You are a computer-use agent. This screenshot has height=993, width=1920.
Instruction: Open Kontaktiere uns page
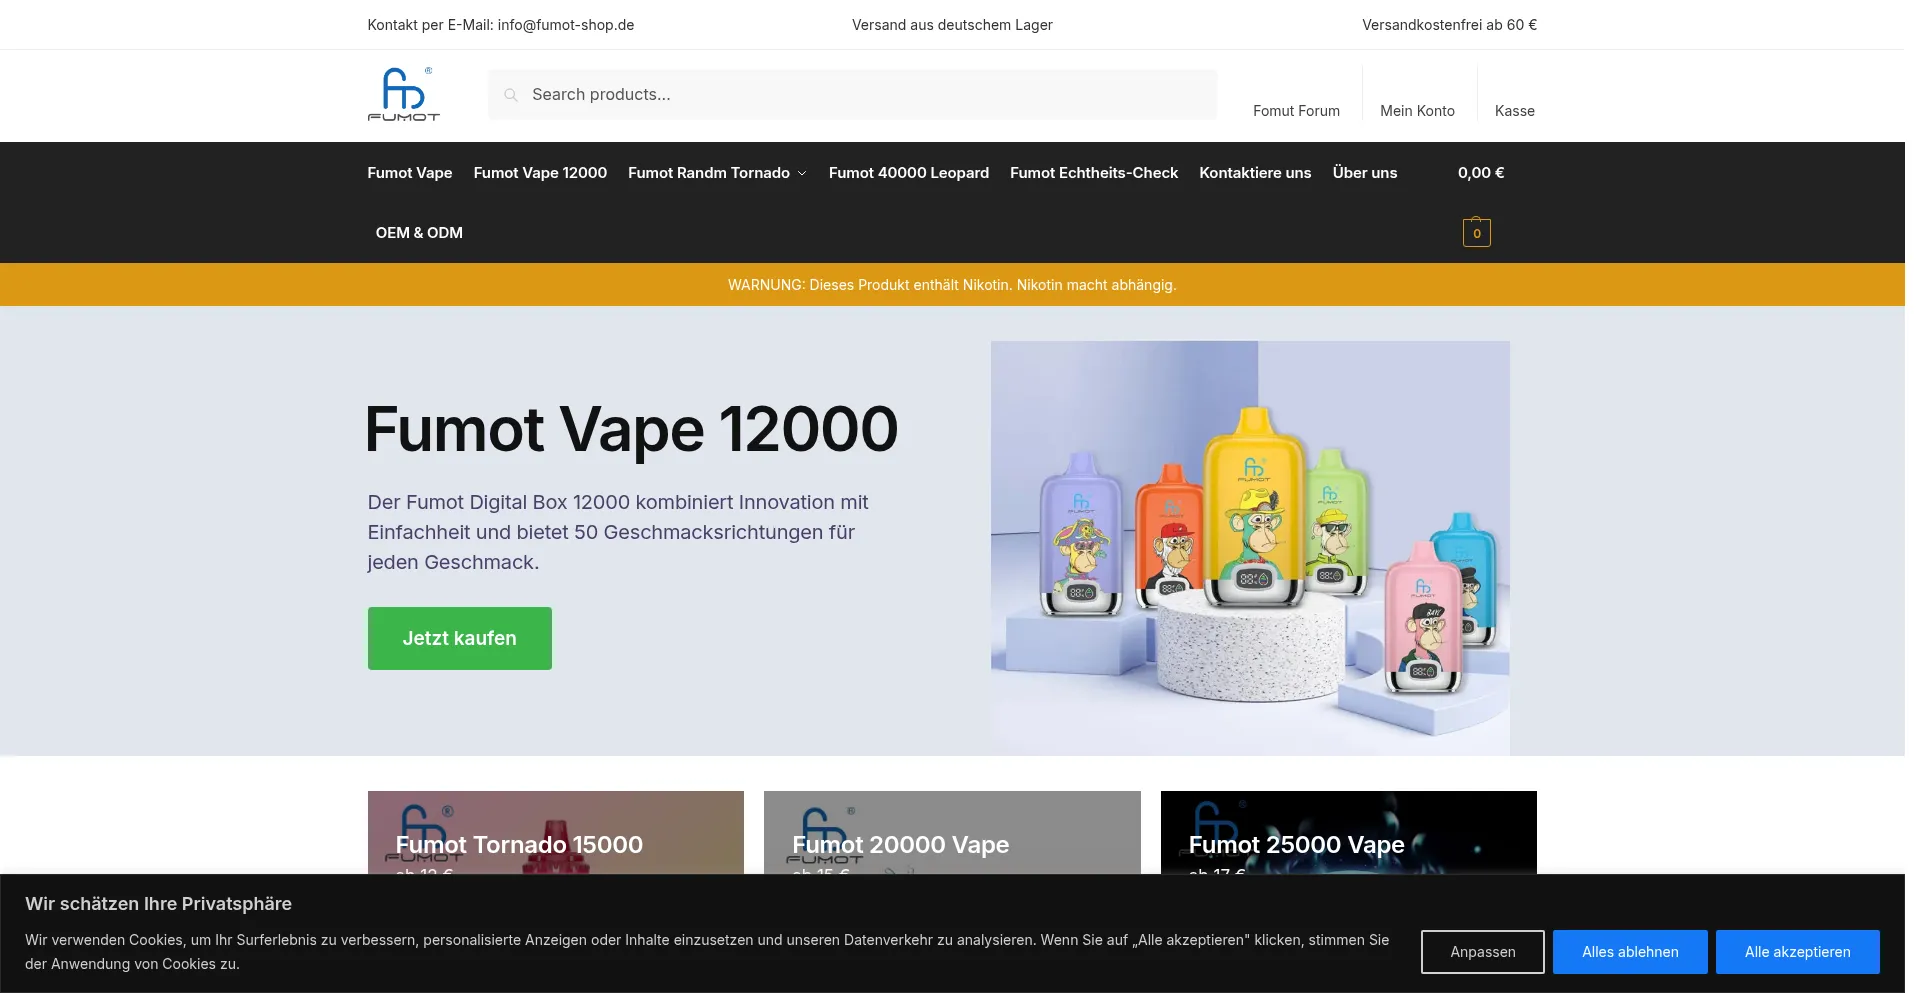(1255, 173)
